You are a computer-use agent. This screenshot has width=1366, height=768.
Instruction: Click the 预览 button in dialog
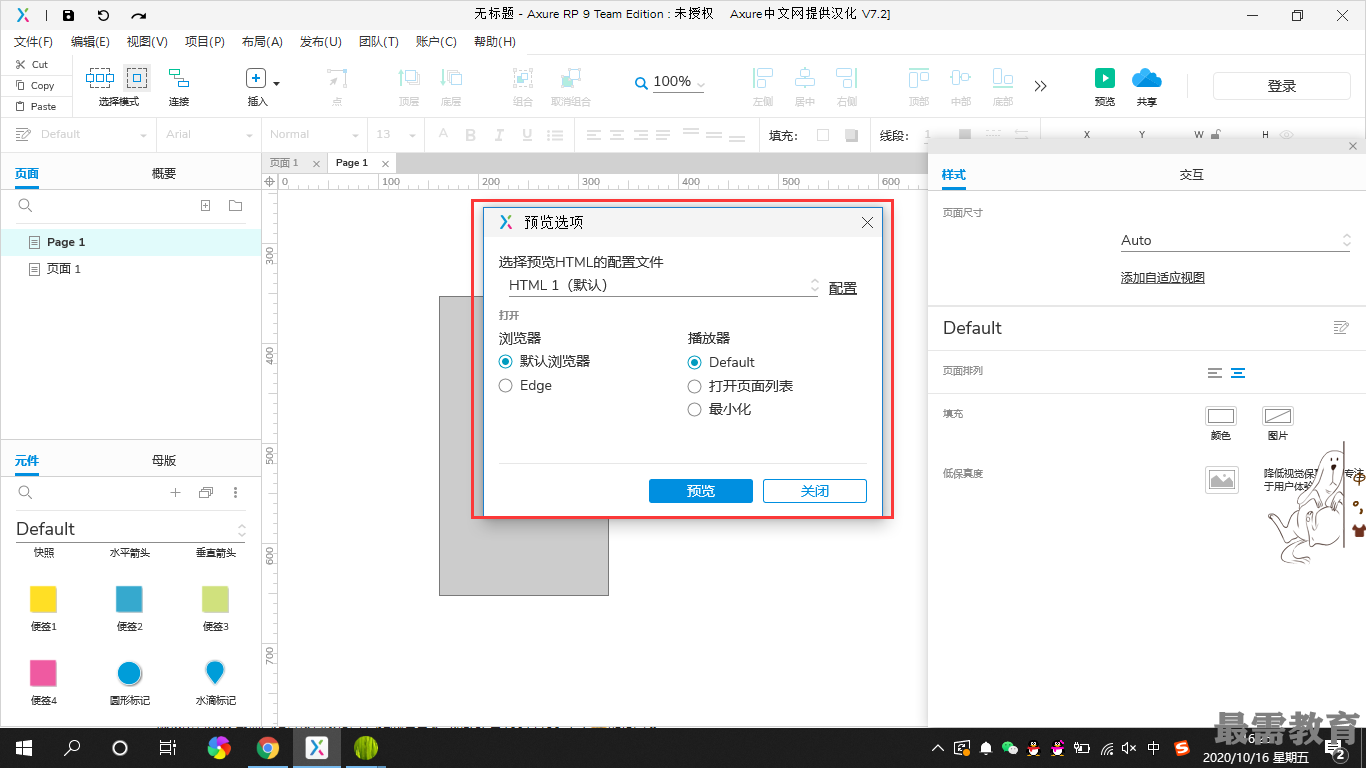(701, 491)
